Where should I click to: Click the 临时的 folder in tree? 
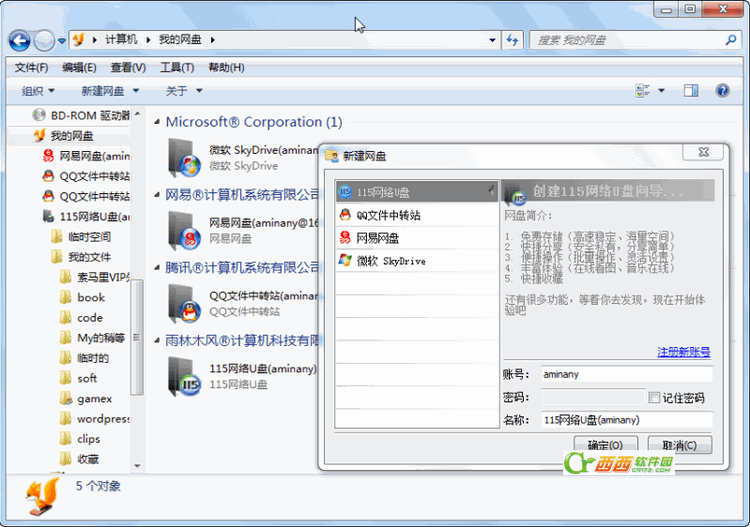coord(84,358)
